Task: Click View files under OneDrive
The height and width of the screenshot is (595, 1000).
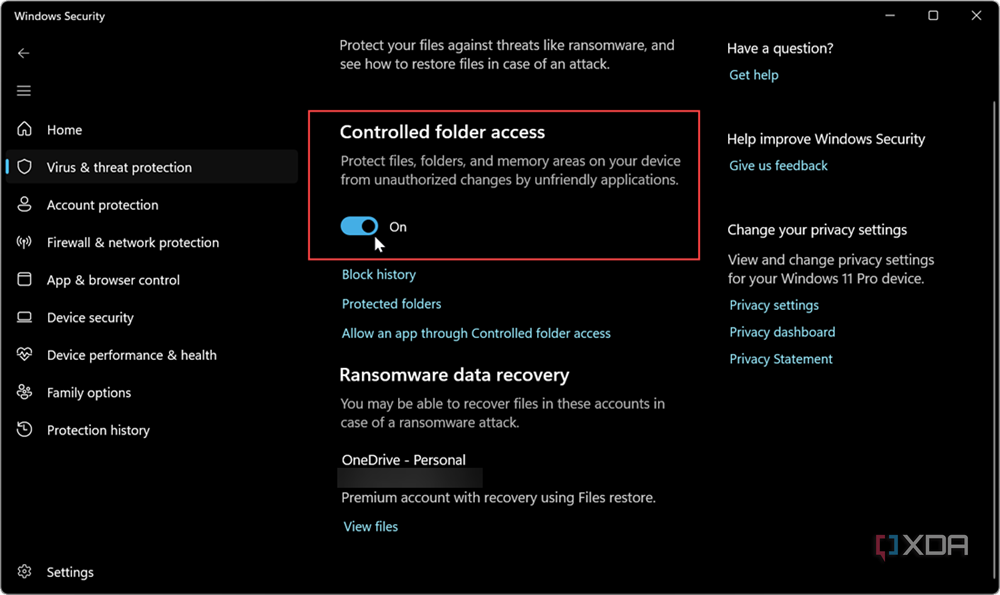Action: (x=370, y=527)
